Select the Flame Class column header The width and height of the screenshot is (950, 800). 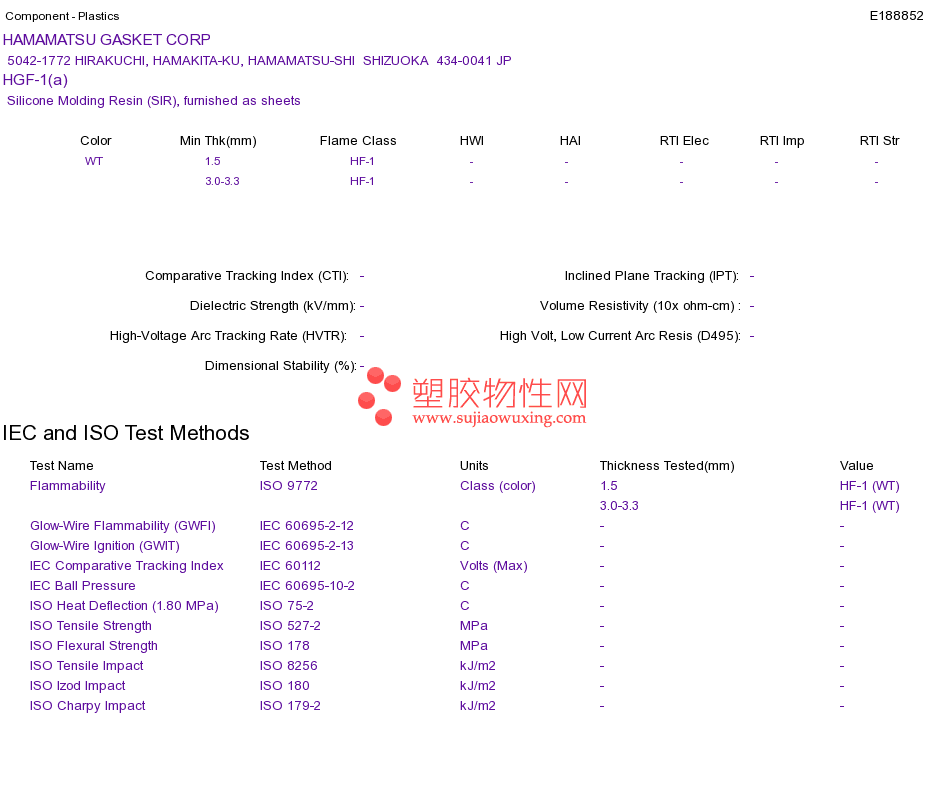[x=358, y=141]
